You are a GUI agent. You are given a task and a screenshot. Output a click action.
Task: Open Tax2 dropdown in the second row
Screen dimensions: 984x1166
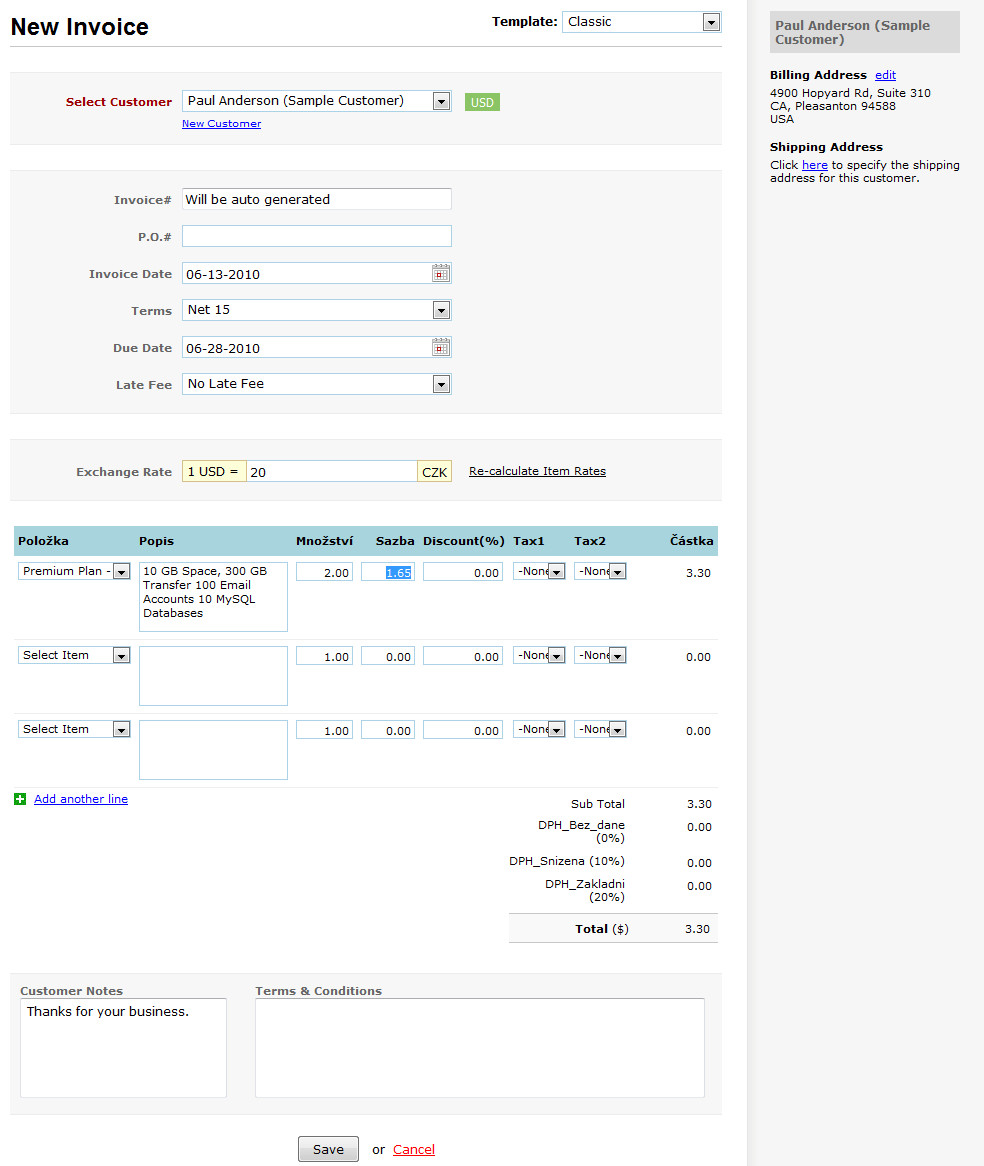pyautogui.click(x=617, y=656)
